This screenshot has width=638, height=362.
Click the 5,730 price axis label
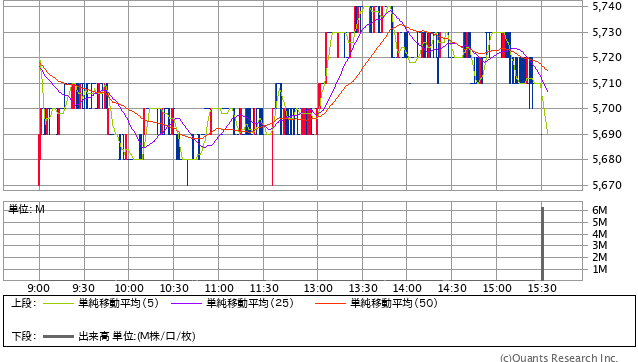click(607, 32)
